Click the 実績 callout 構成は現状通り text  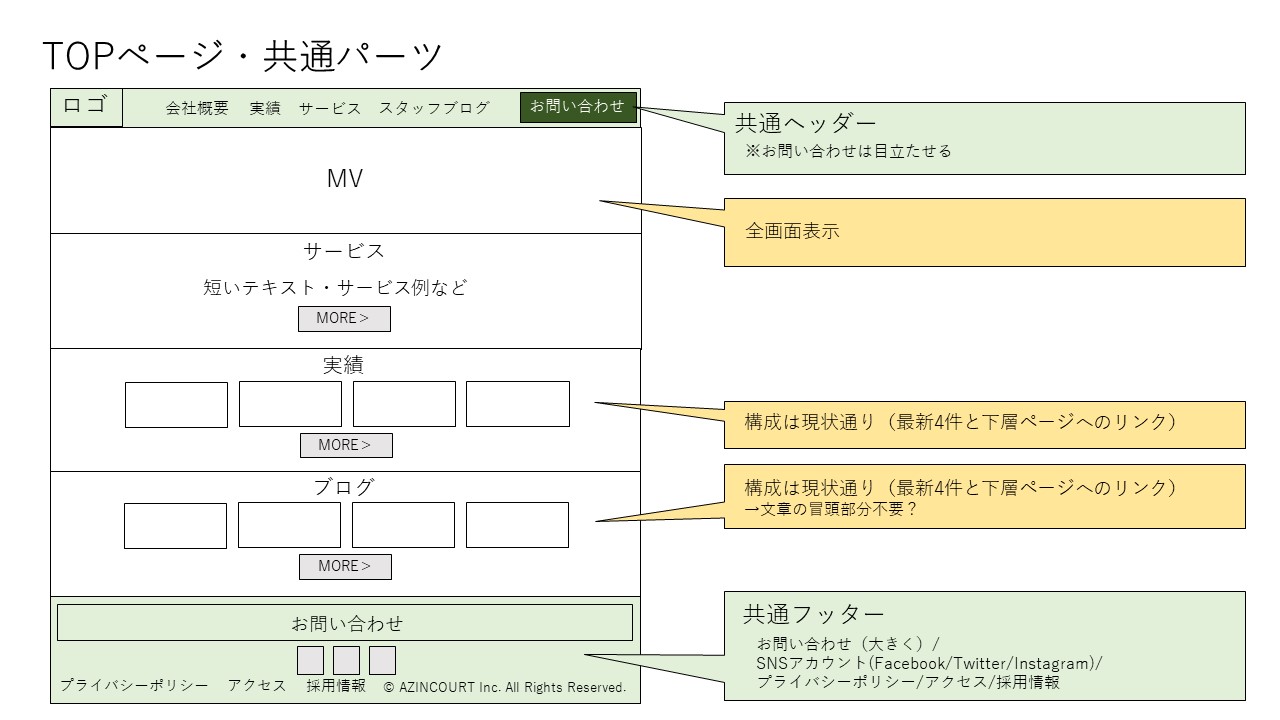pos(960,422)
